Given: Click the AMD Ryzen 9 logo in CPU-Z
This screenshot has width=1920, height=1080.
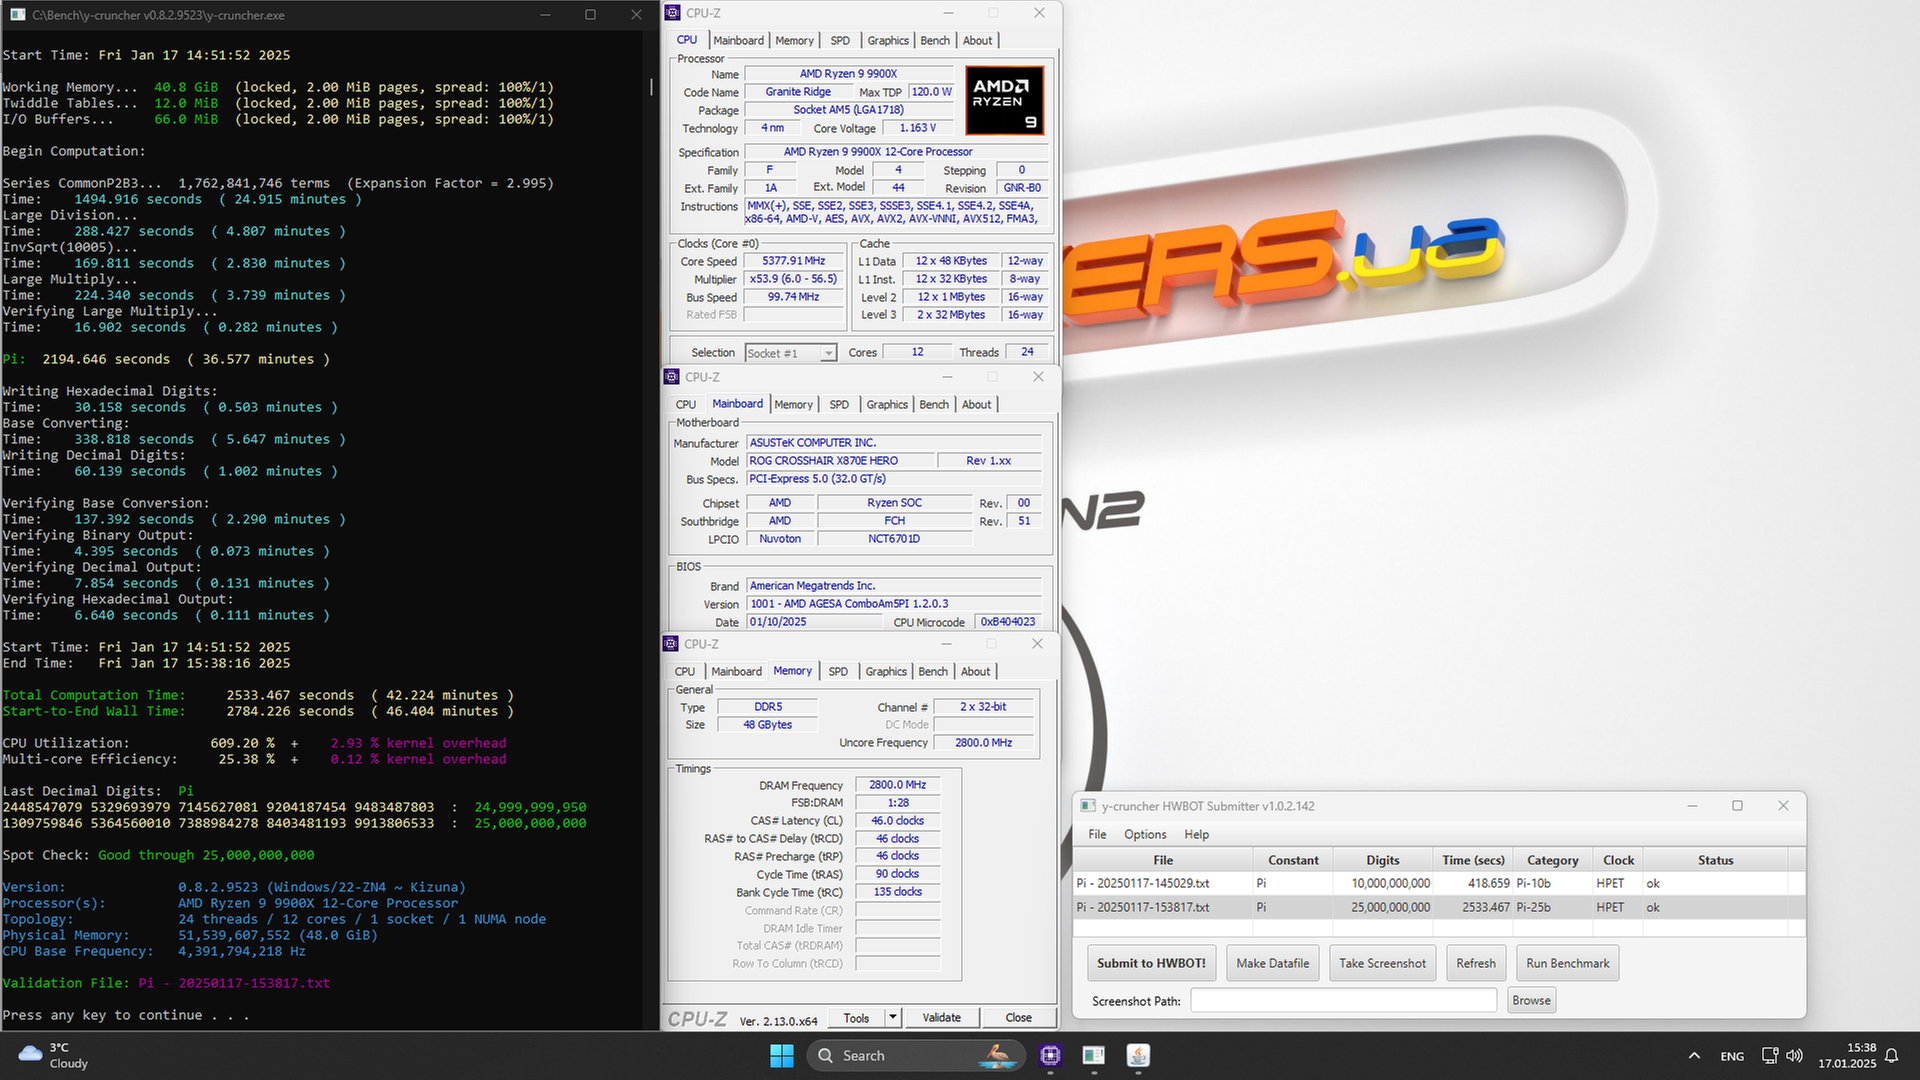Looking at the screenshot, I should click(x=1005, y=100).
